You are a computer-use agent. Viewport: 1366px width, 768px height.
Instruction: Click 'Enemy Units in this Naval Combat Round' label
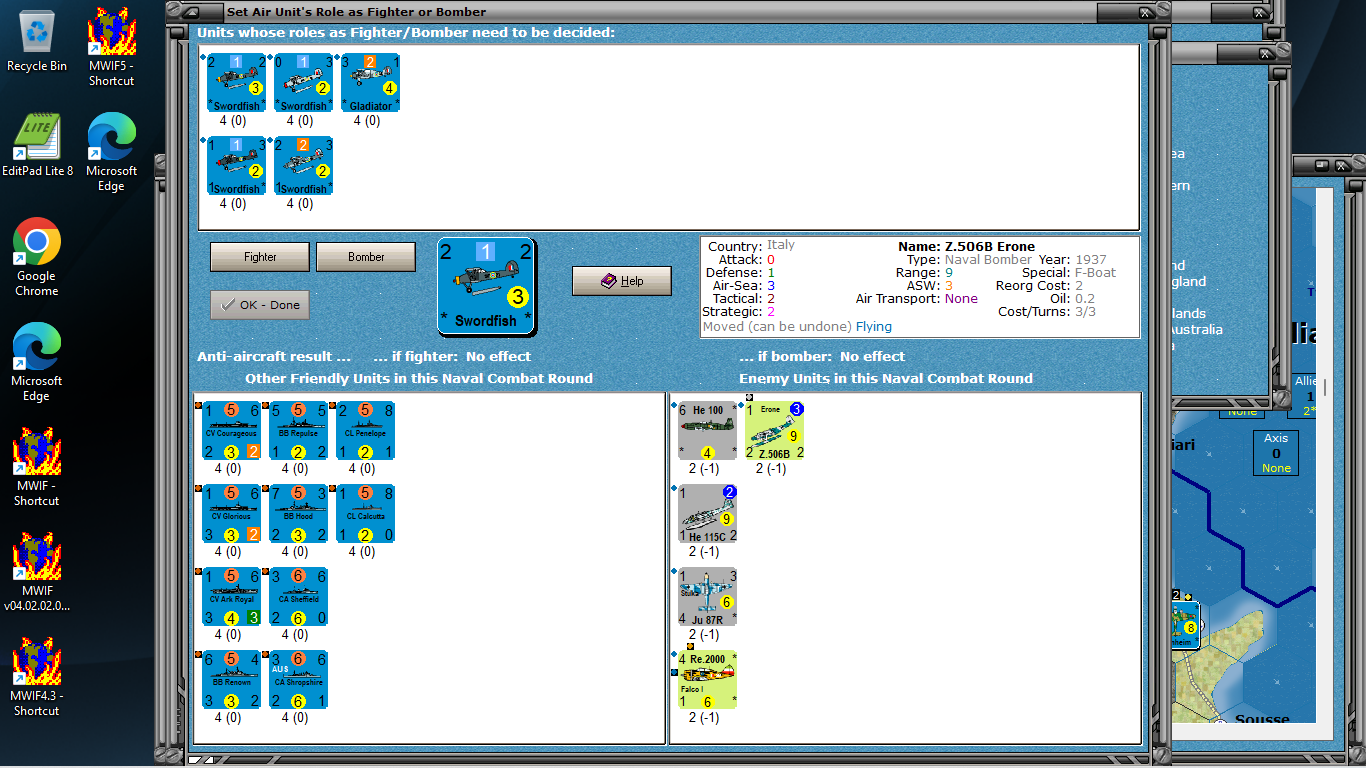[886, 378]
